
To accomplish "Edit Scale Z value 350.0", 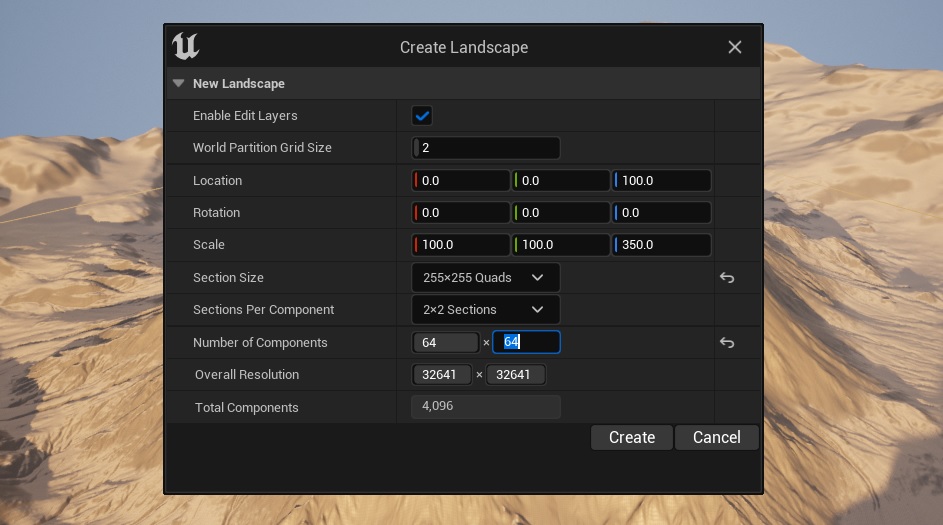I will [x=661, y=245].
